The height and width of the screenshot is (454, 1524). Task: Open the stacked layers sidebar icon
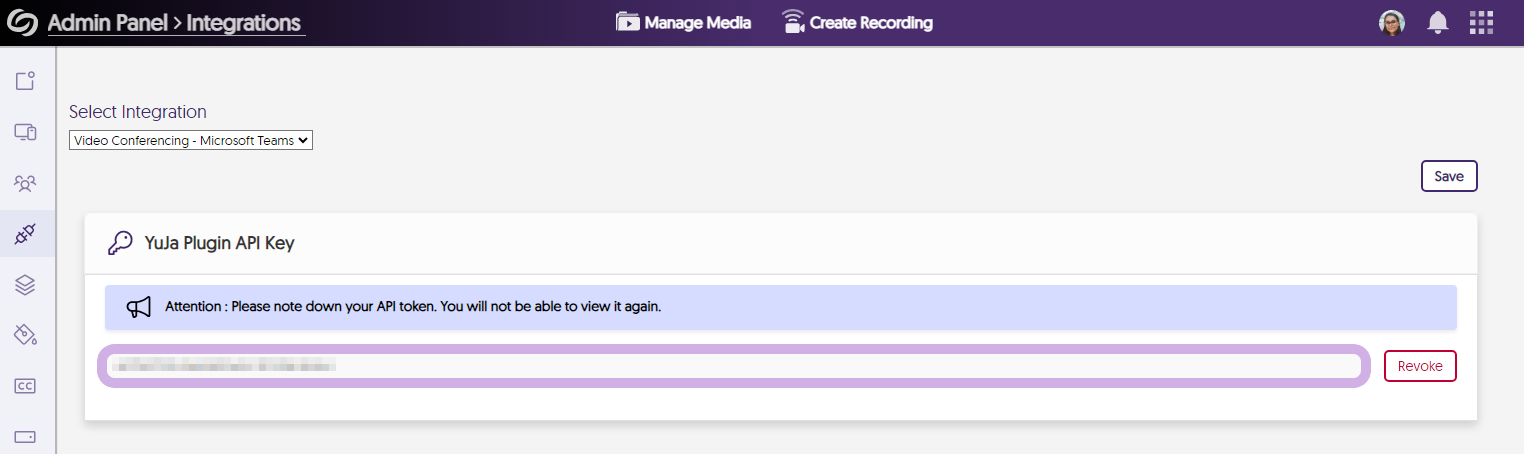(x=26, y=285)
